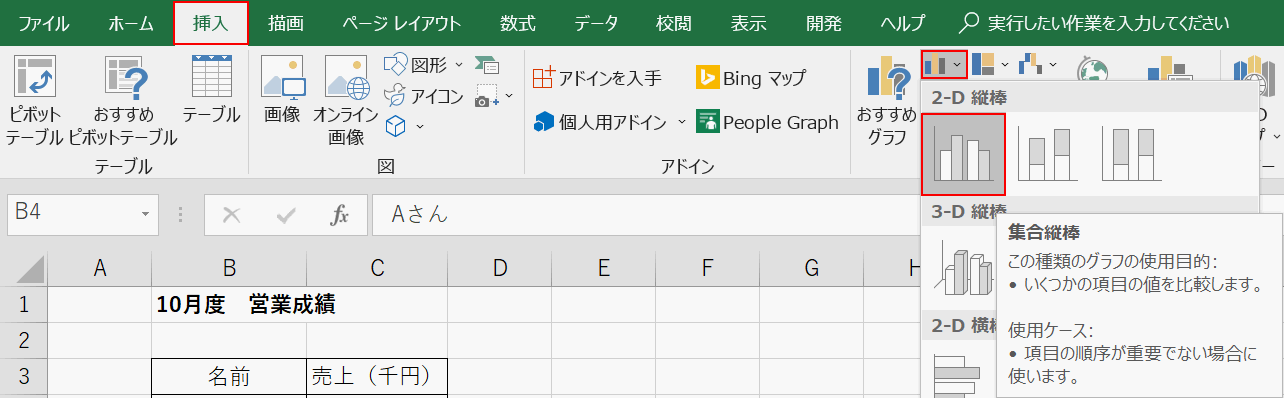The height and width of the screenshot is (398, 1284).
Task: Switch to the ページ レイアウト tab
Action: (x=401, y=23)
